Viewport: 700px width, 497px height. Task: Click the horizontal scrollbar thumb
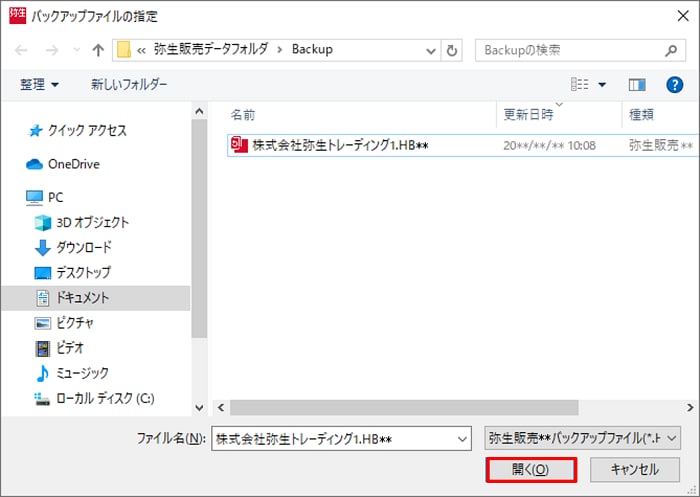pyautogui.click(x=404, y=407)
